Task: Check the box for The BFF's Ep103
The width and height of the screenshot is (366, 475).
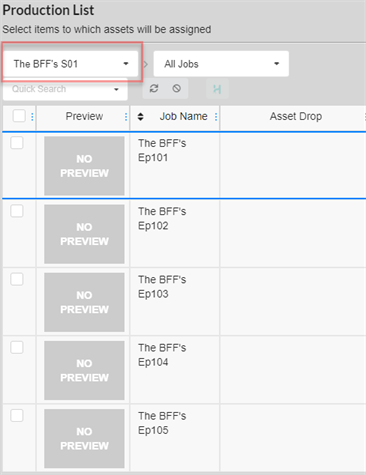Action: point(17,279)
